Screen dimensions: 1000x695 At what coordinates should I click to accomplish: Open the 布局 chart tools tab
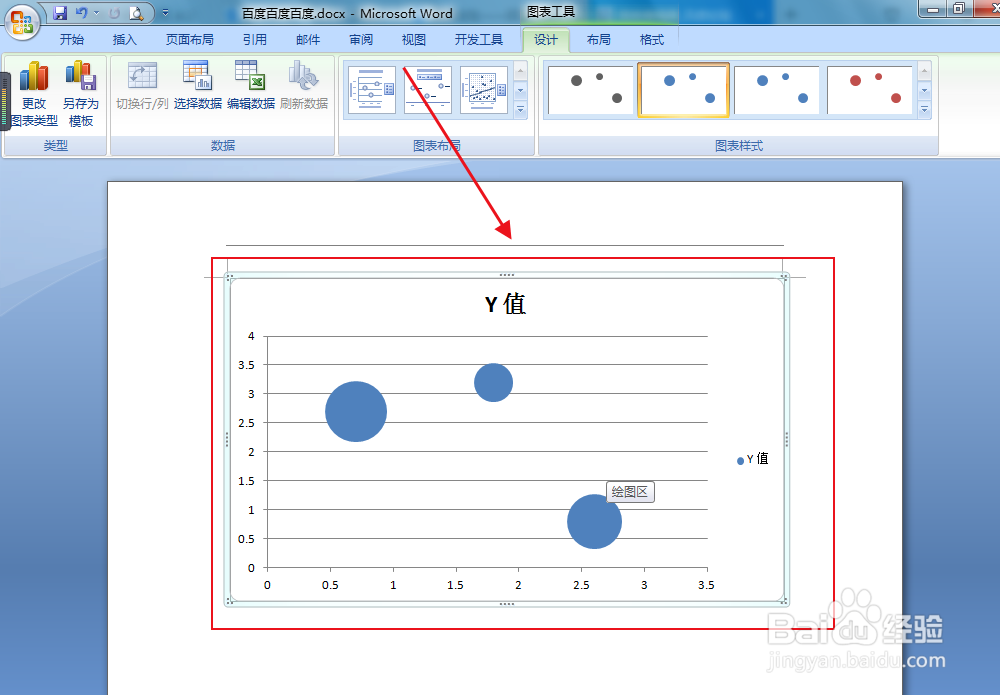pos(598,40)
